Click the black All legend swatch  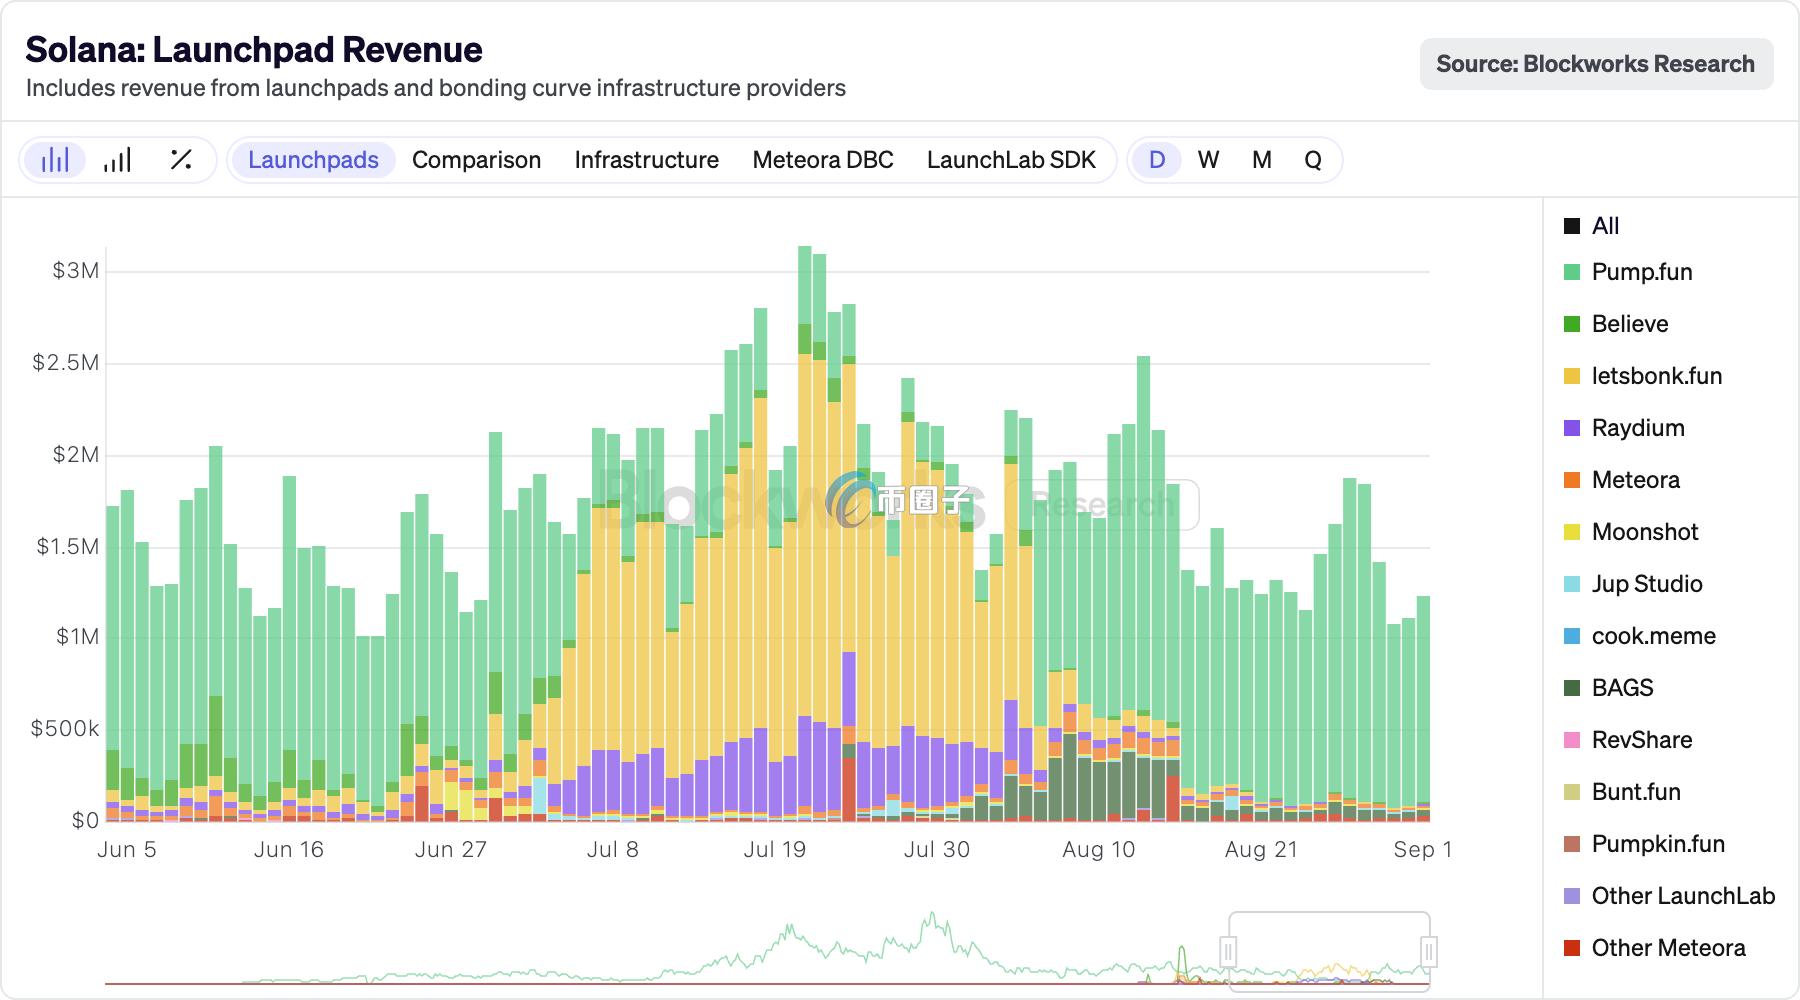pyautogui.click(x=1572, y=226)
